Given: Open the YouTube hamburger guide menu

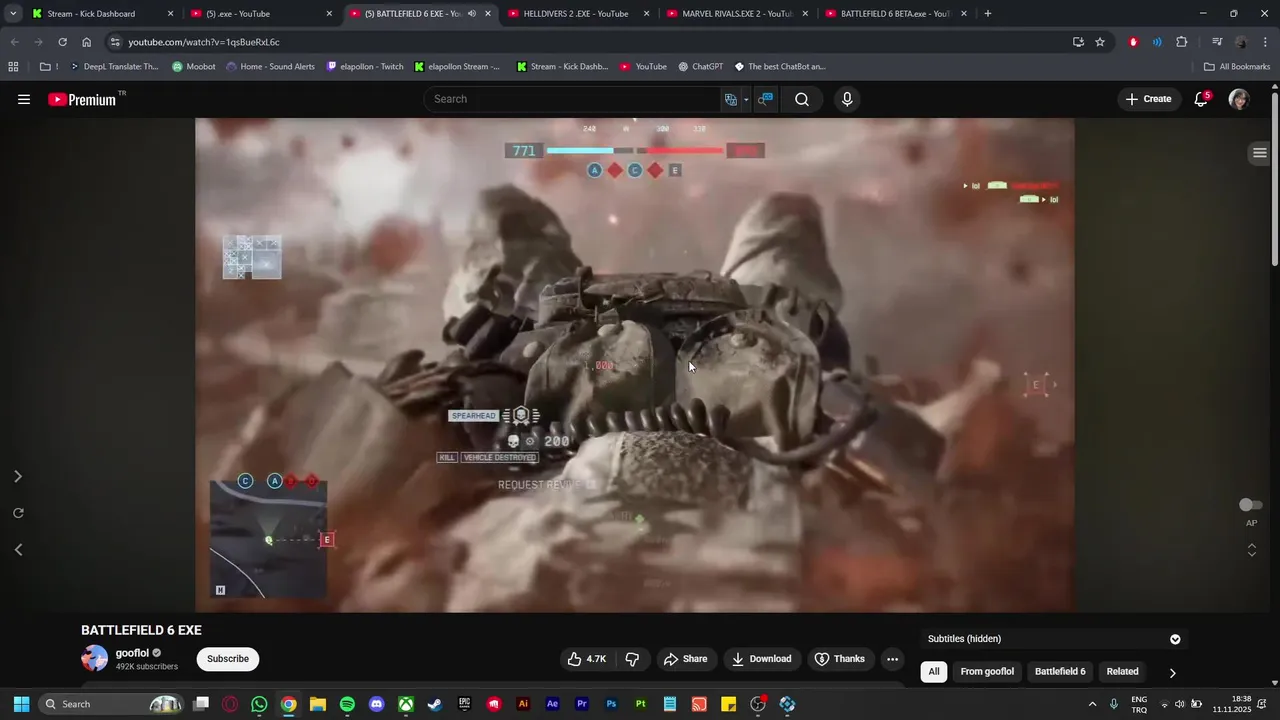Looking at the screenshot, I should [24, 99].
